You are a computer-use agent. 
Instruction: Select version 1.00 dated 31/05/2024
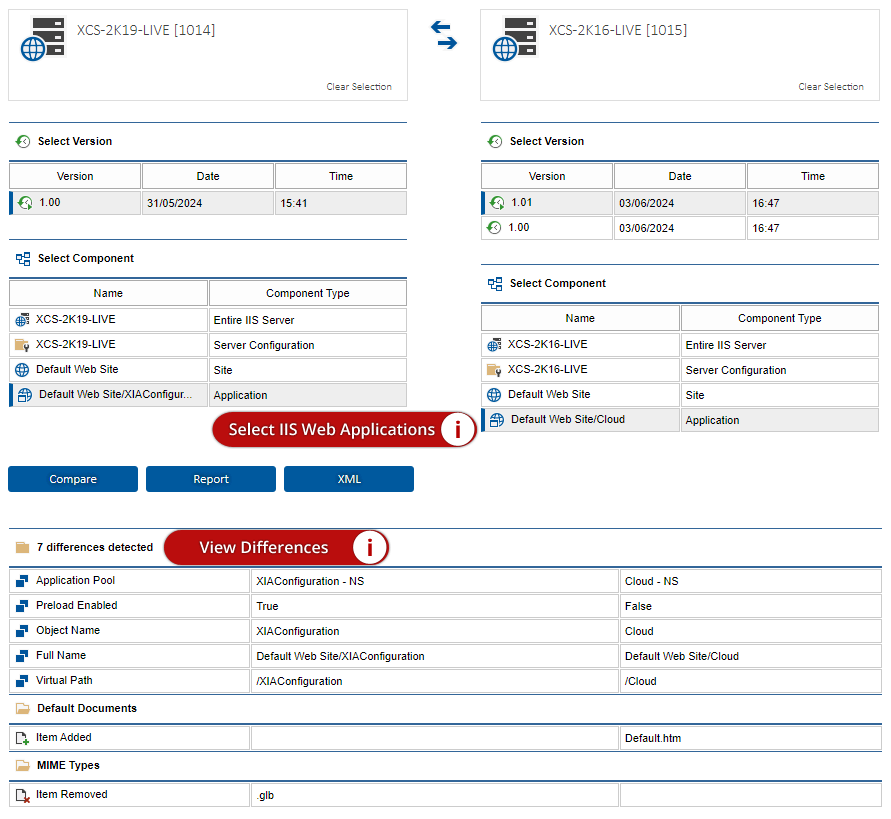click(x=75, y=203)
